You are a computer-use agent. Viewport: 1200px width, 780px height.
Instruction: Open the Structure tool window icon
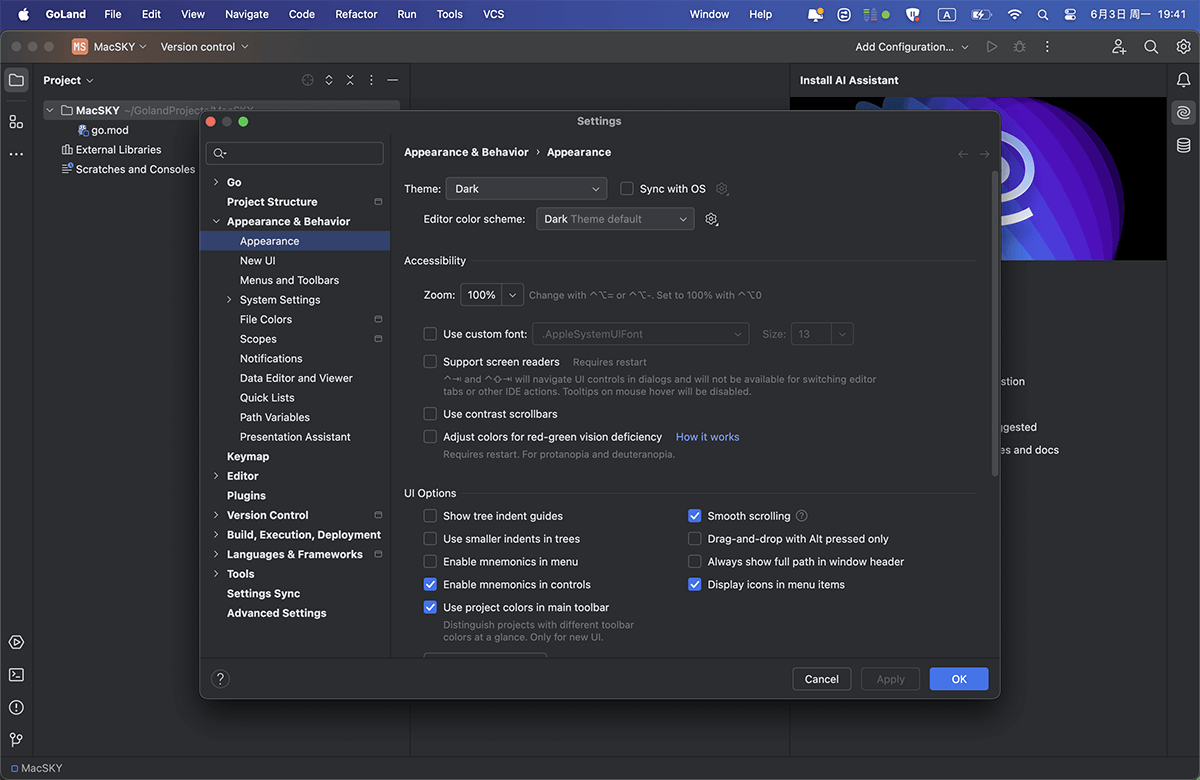click(x=16, y=122)
